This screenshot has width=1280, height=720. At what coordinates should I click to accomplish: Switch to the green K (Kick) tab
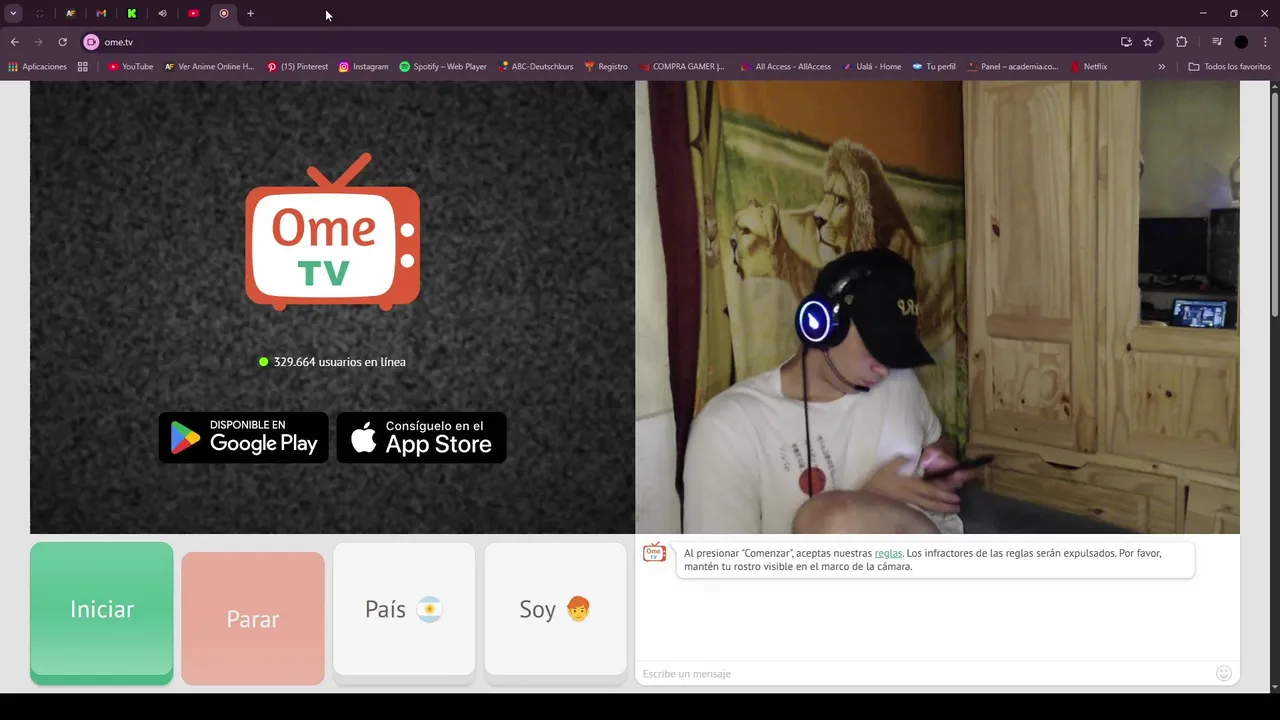(x=131, y=13)
